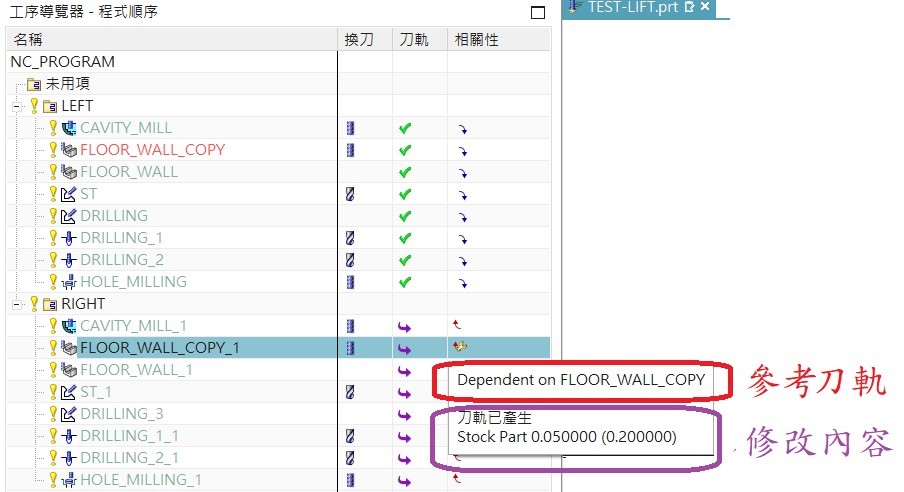Viewport: 904px width, 492px height.
Task: Click dependency arrow icon of DRILLING row
Action: (x=462, y=217)
